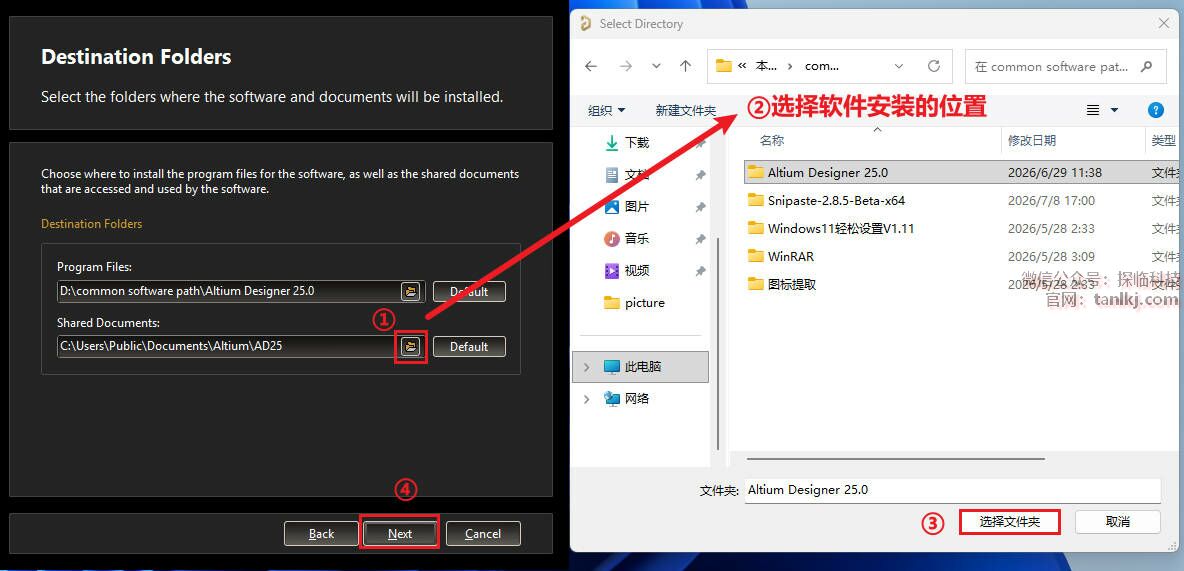Go up one folder level
The height and width of the screenshot is (571, 1184).
(686, 66)
